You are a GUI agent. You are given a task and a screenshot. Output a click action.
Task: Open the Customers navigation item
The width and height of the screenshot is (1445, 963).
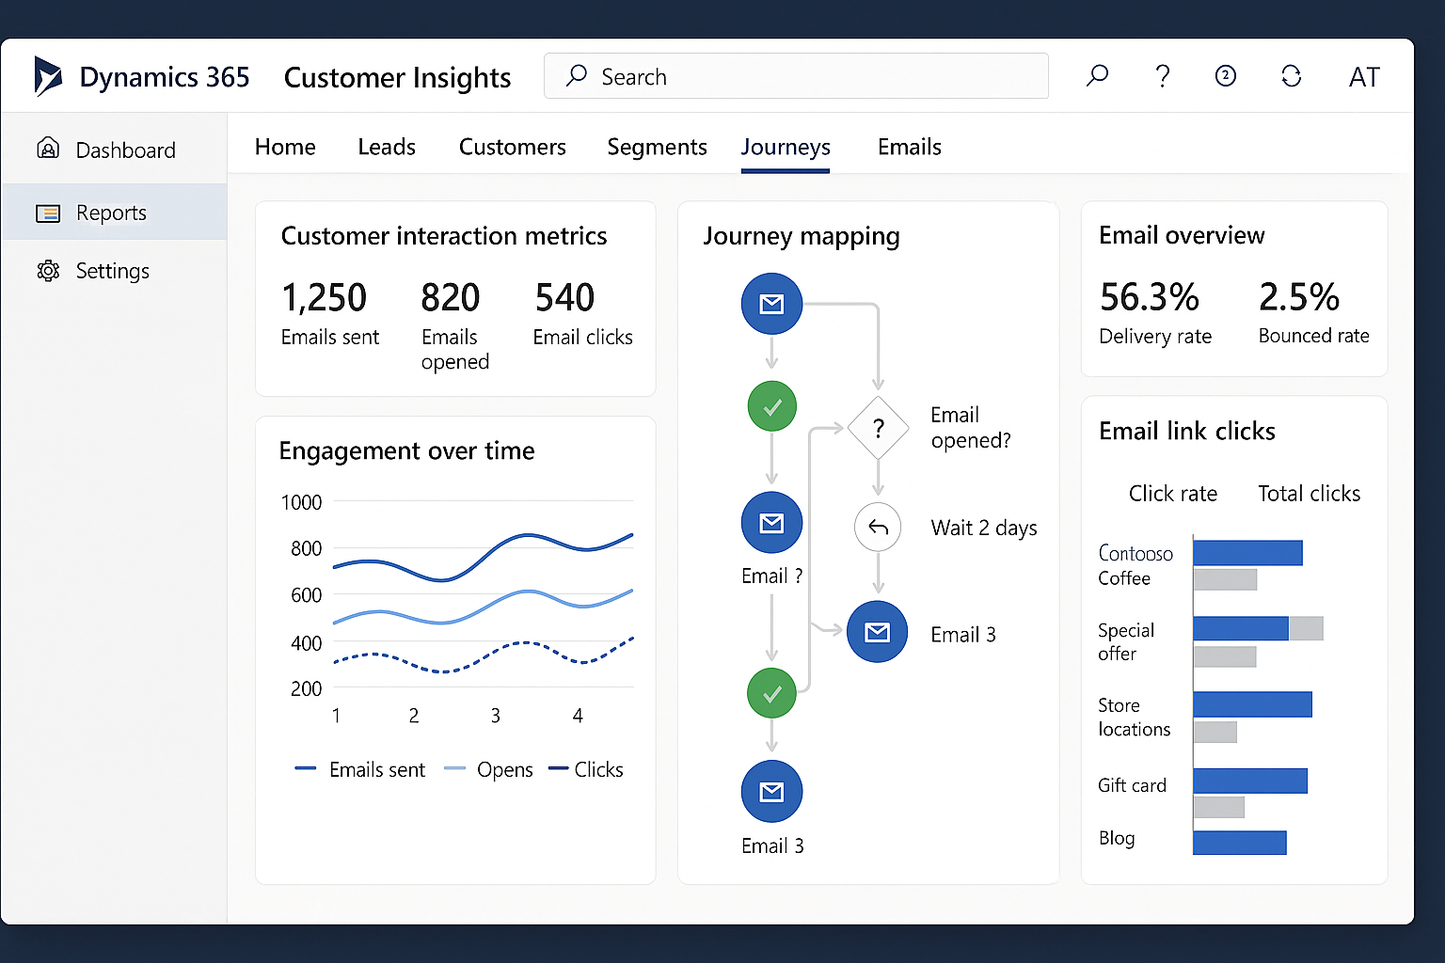point(512,146)
